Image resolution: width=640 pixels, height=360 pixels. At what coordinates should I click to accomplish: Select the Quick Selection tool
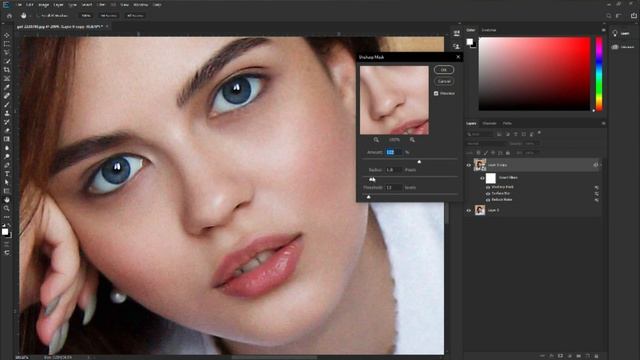pos(7,61)
